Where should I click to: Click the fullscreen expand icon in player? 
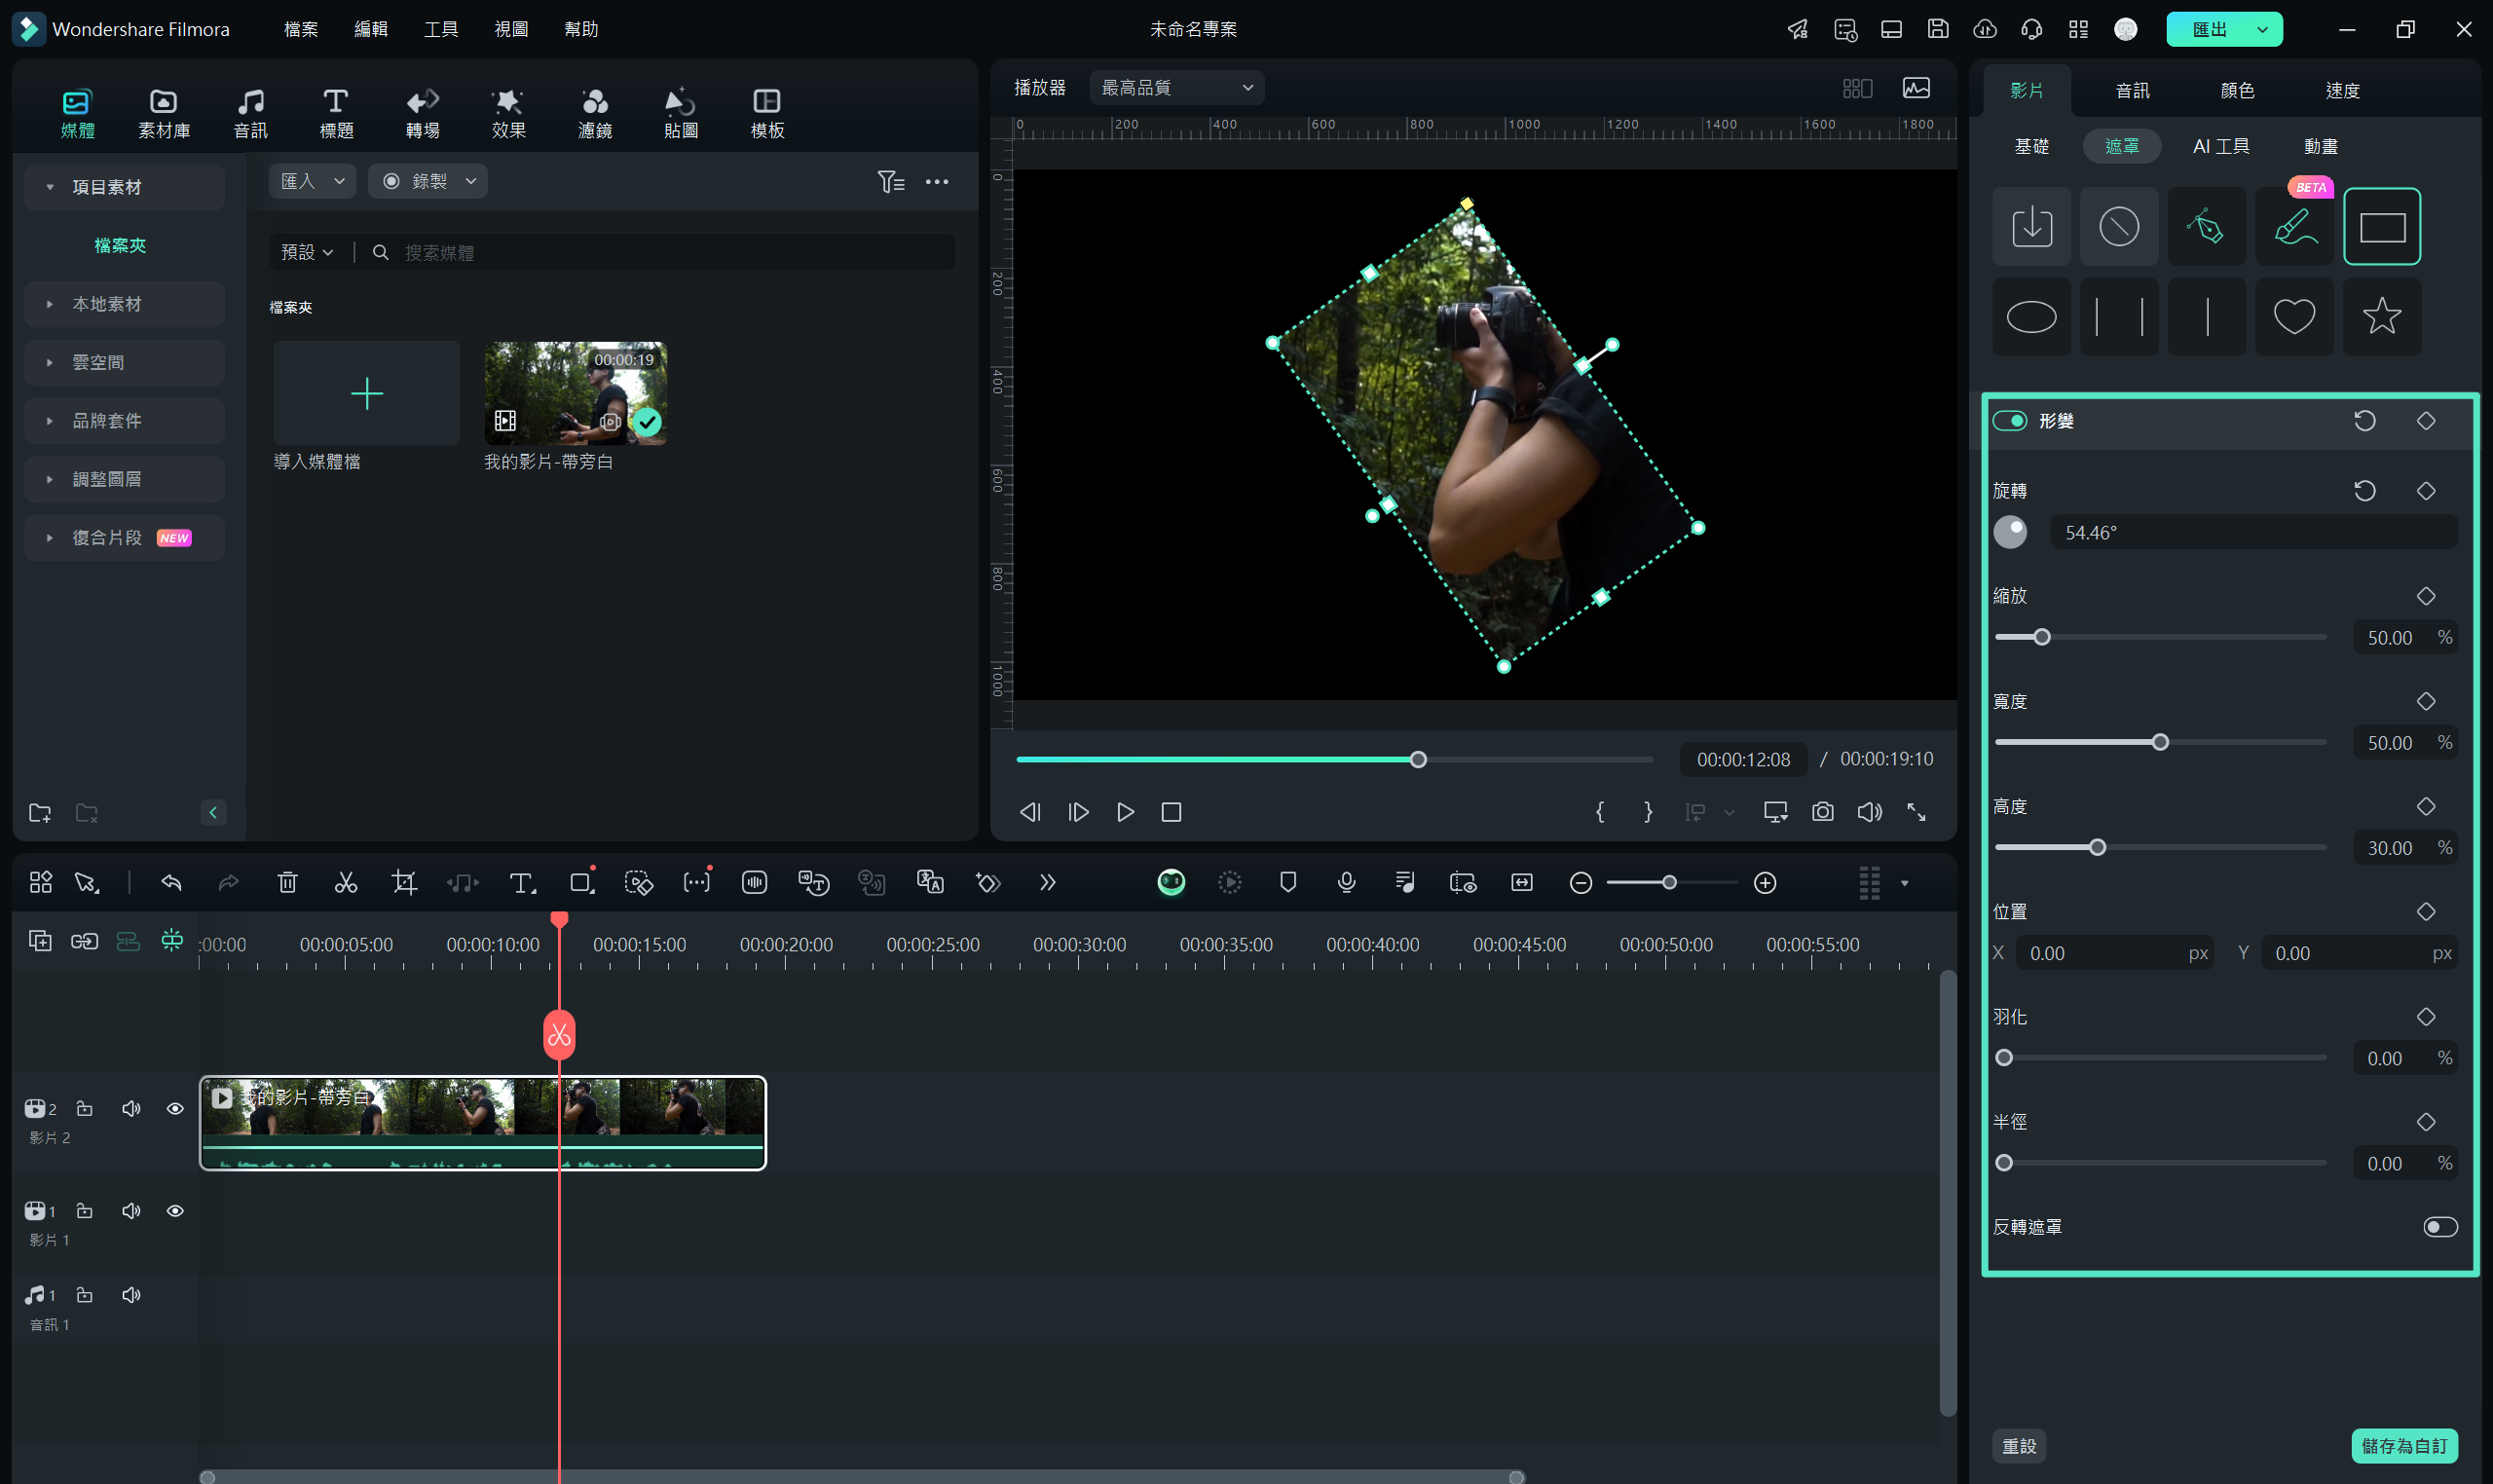click(x=1916, y=812)
